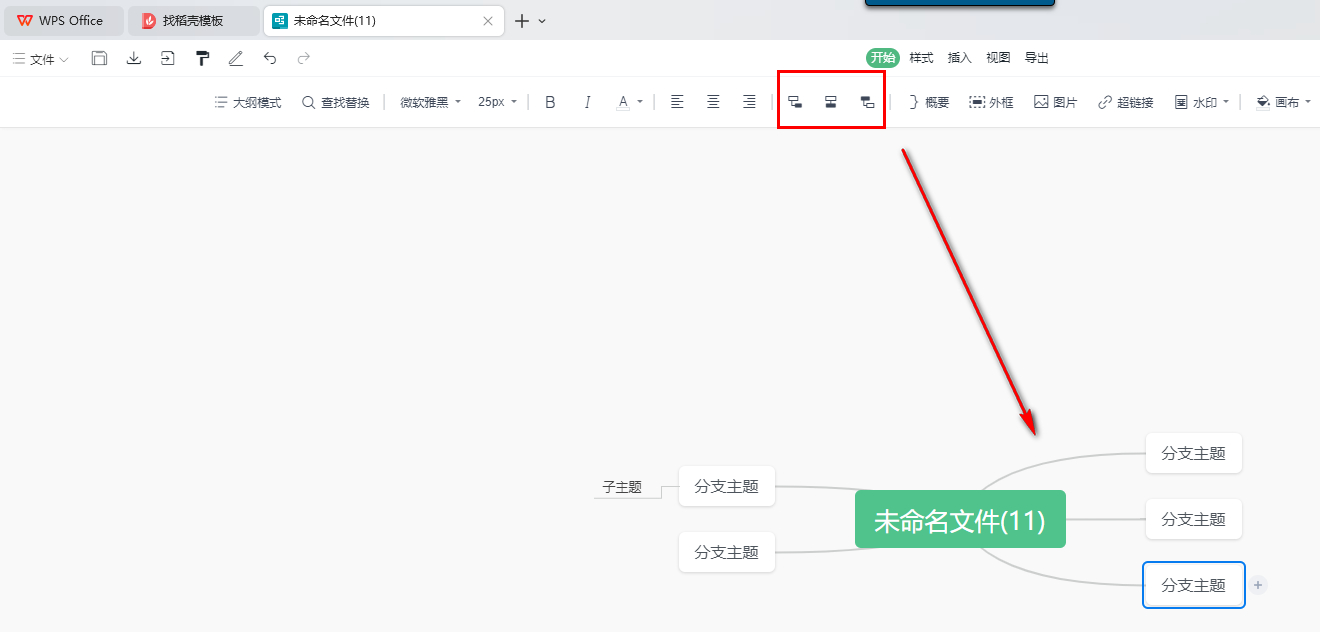Click the boxed-arrow icon left of format painter
Screen dimensions: 1320x632
[x=168, y=58]
